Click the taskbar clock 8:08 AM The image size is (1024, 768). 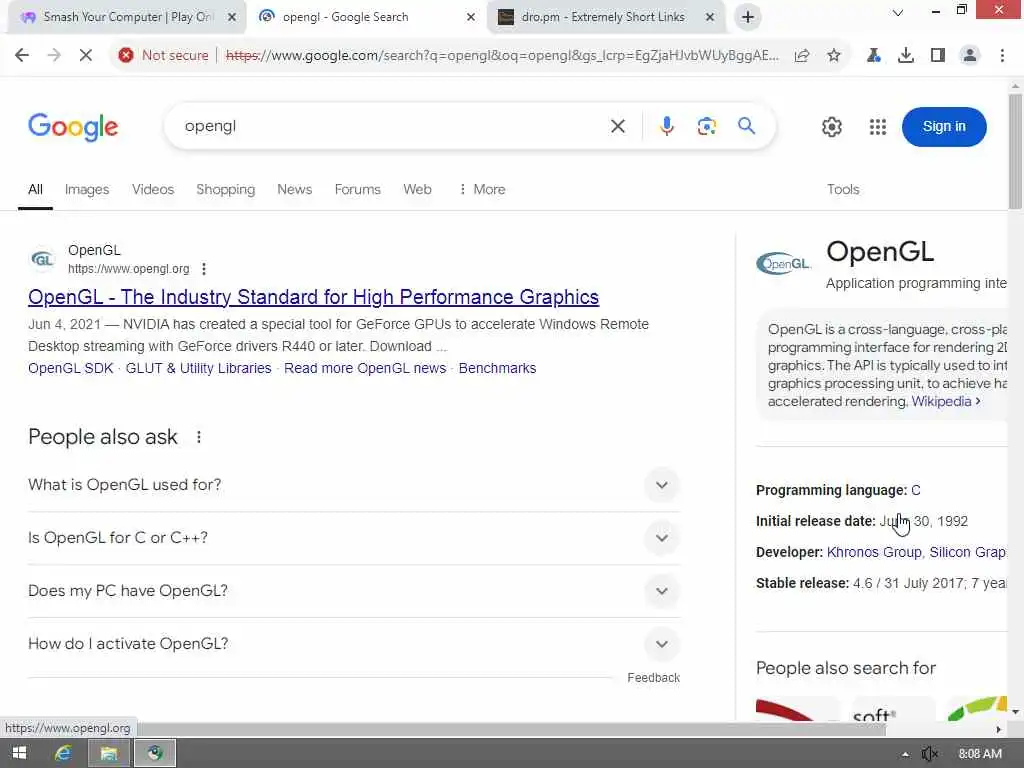[x=980, y=754]
